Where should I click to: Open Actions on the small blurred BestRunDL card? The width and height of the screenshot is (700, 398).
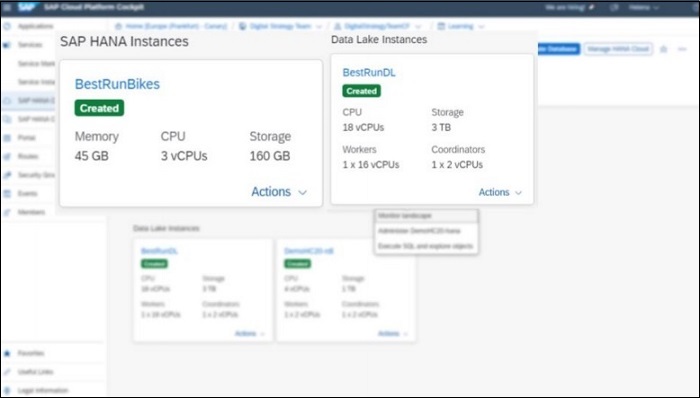click(250, 334)
